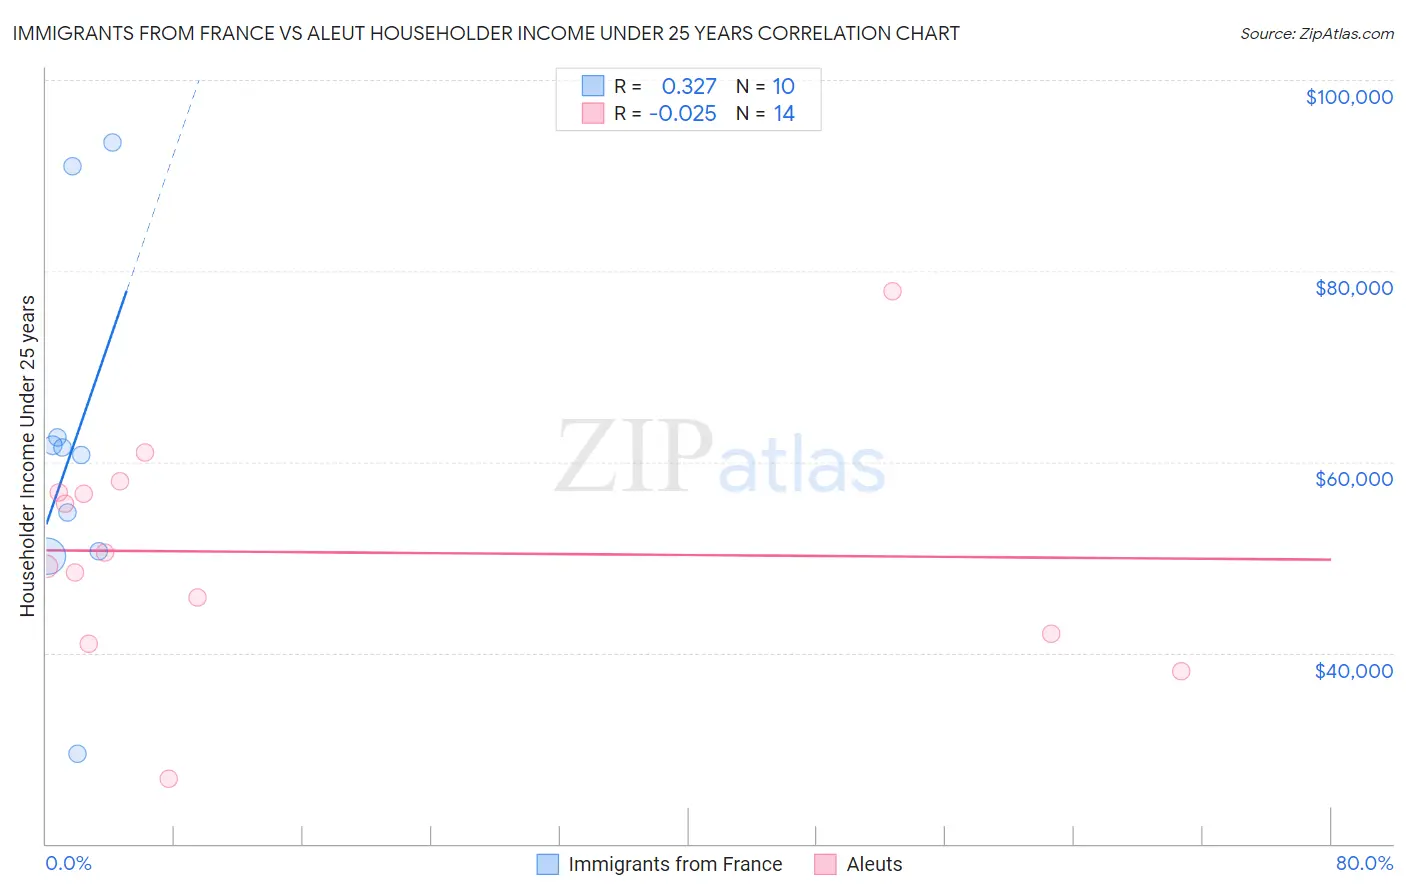This screenshot has width=1406, height=892.
Task: Click the $100,000 y-axis label
Action: point(1349,97)
